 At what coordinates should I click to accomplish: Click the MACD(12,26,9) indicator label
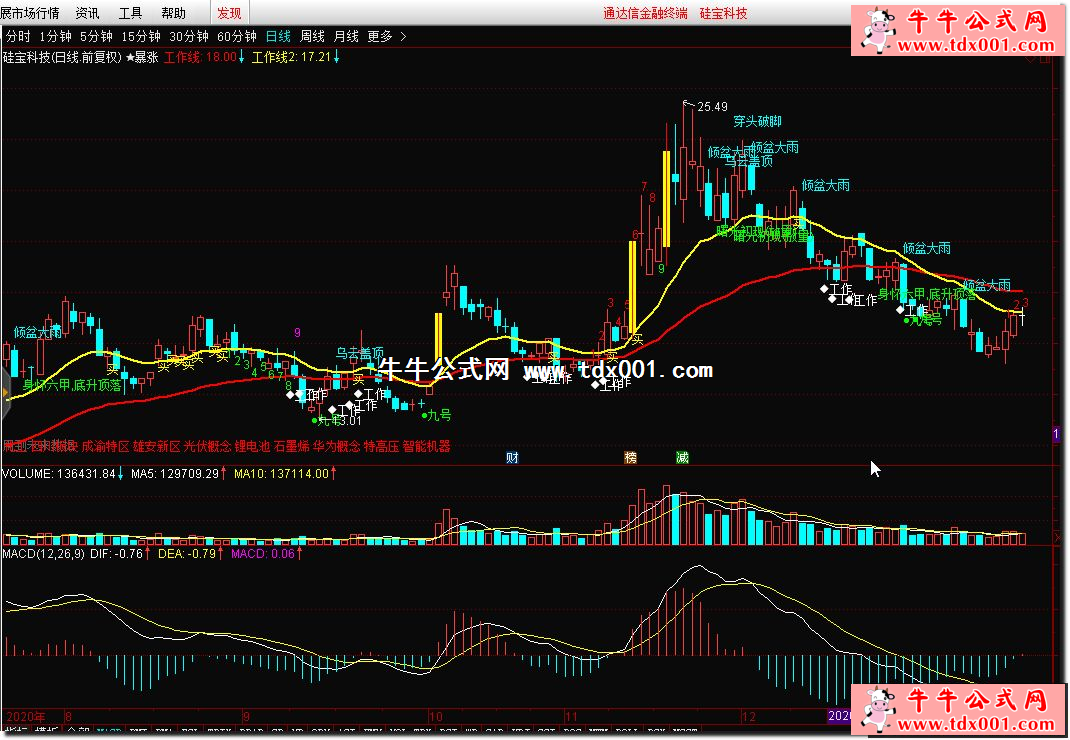point(44,553)
